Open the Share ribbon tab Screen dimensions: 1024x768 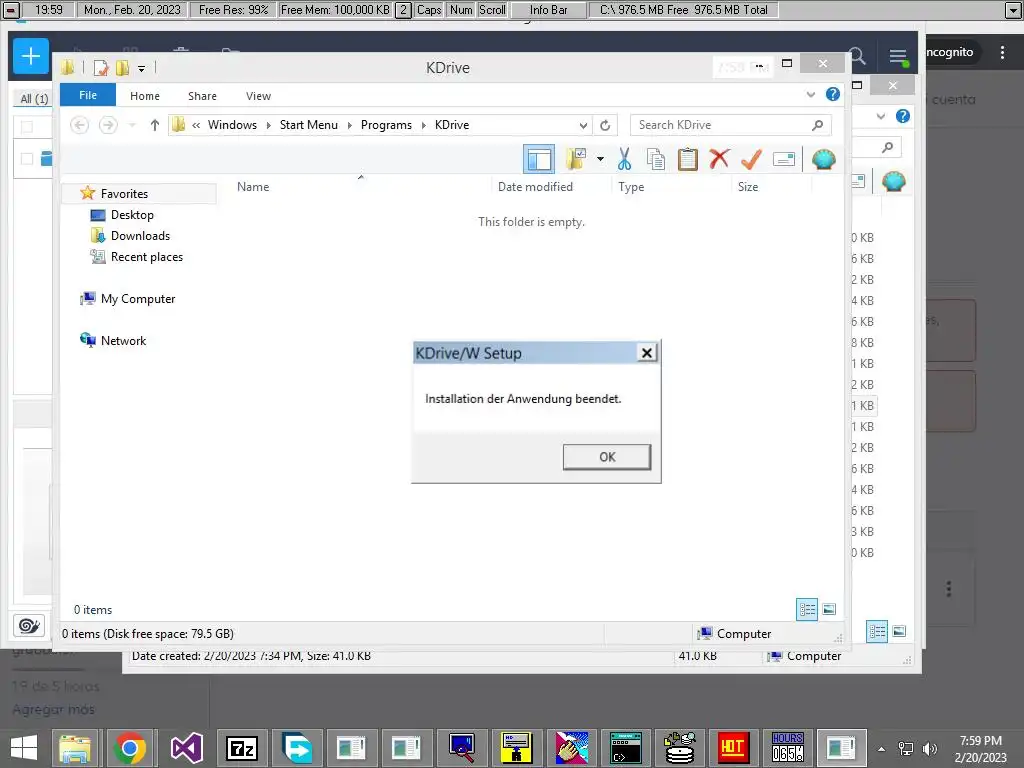coord(202,96)
